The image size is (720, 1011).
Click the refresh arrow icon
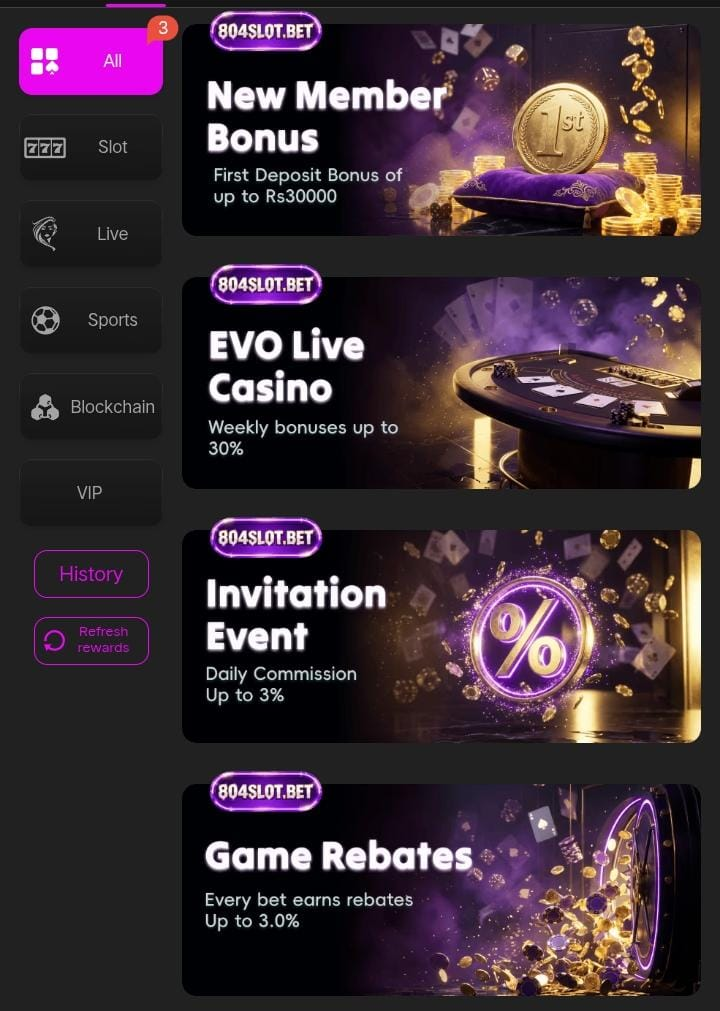tap(54, 640)
